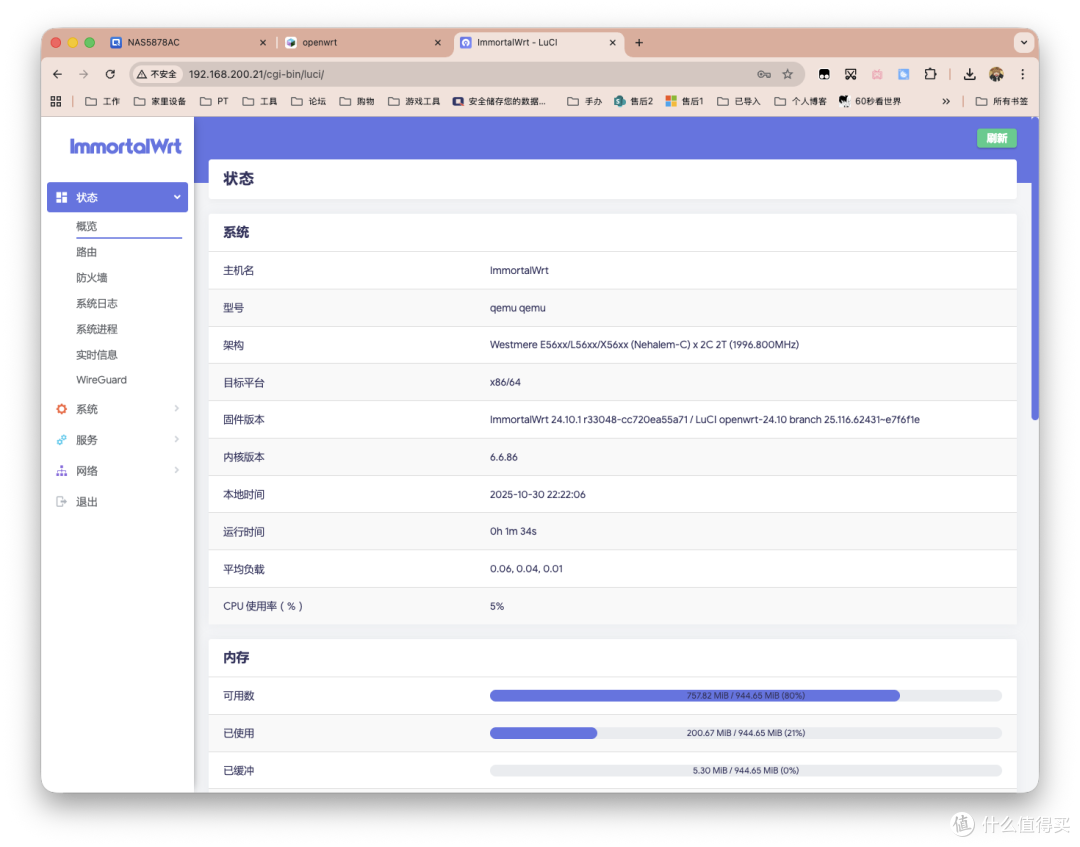Image resolution: width=1080 pixels, height=847 pixels.
Task: Open the 安全储存您的数据 bookmark
Action: coord(499,101)
